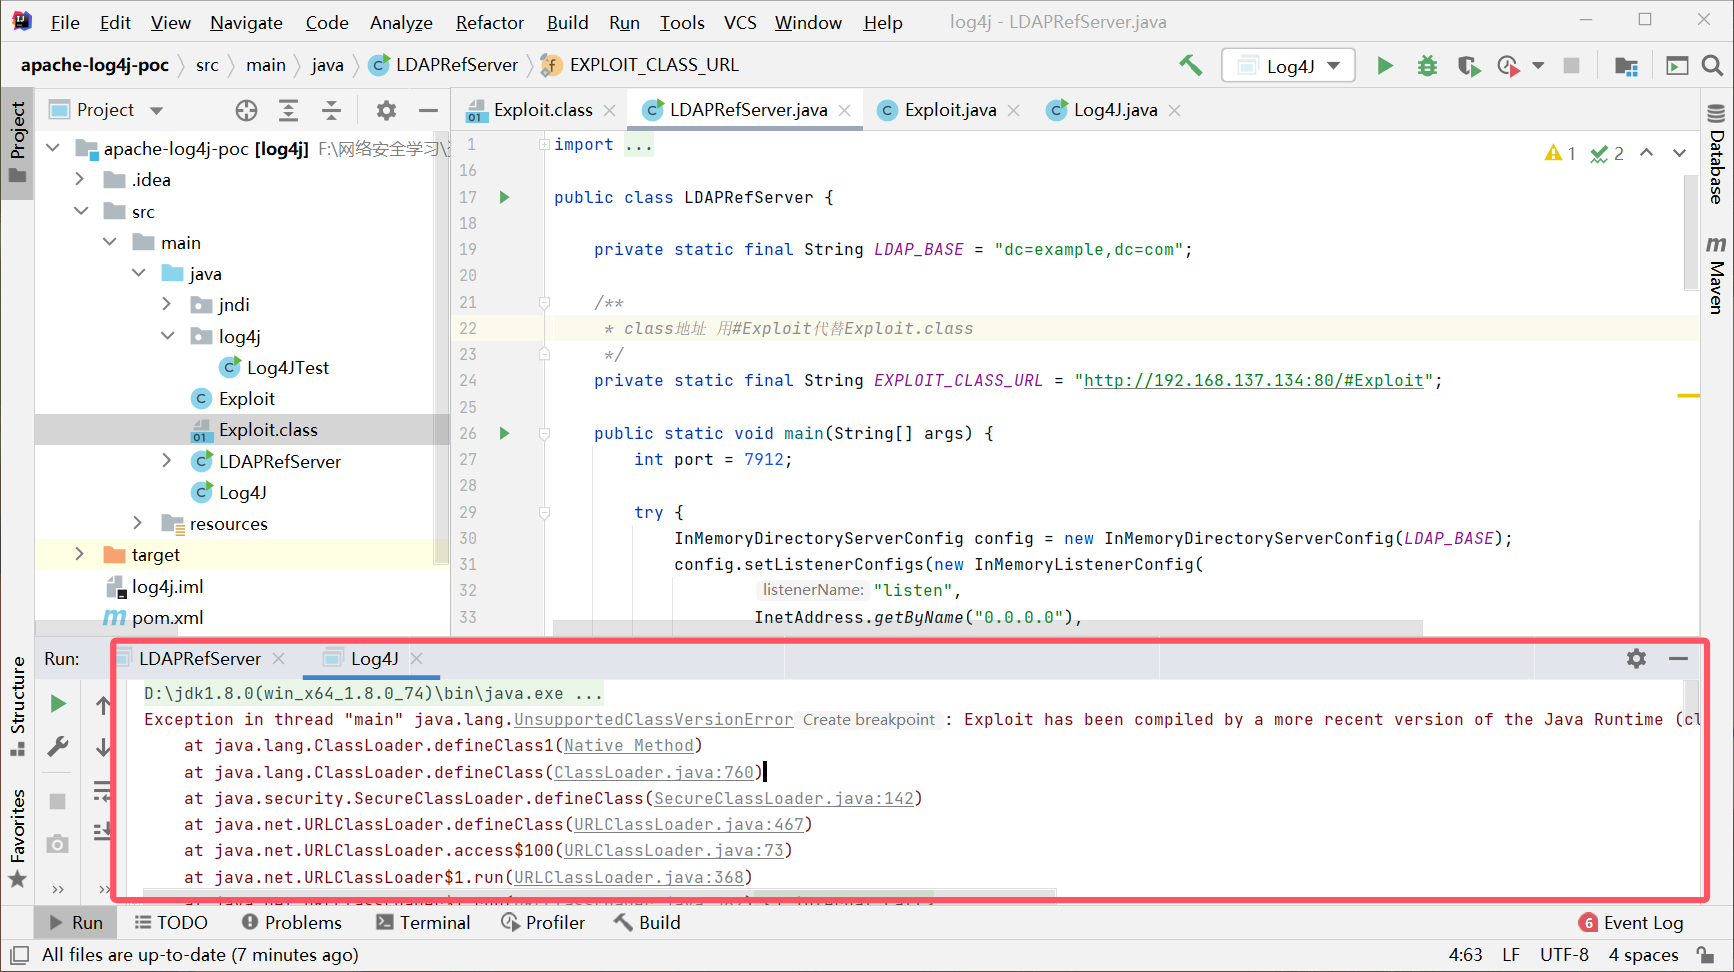Click SecureClassLoader.java:142 stack link
This screenshot has width=1734, height=972.
pyautogui.click(x=784, y=798)
